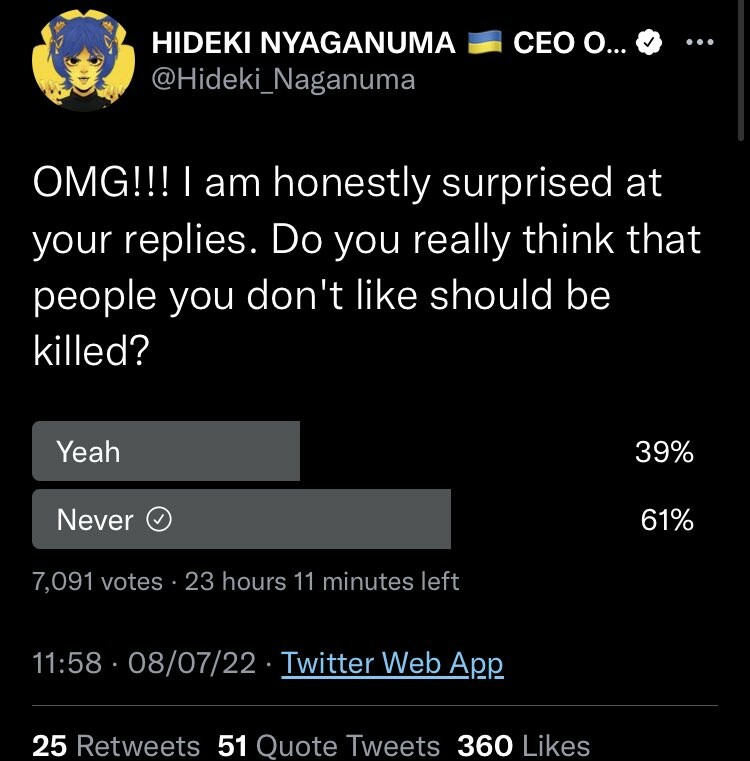Open the HIDEKI NYAGANUMA display name
Viewport: 750px width, 761px height.
(x=303, y=43)
